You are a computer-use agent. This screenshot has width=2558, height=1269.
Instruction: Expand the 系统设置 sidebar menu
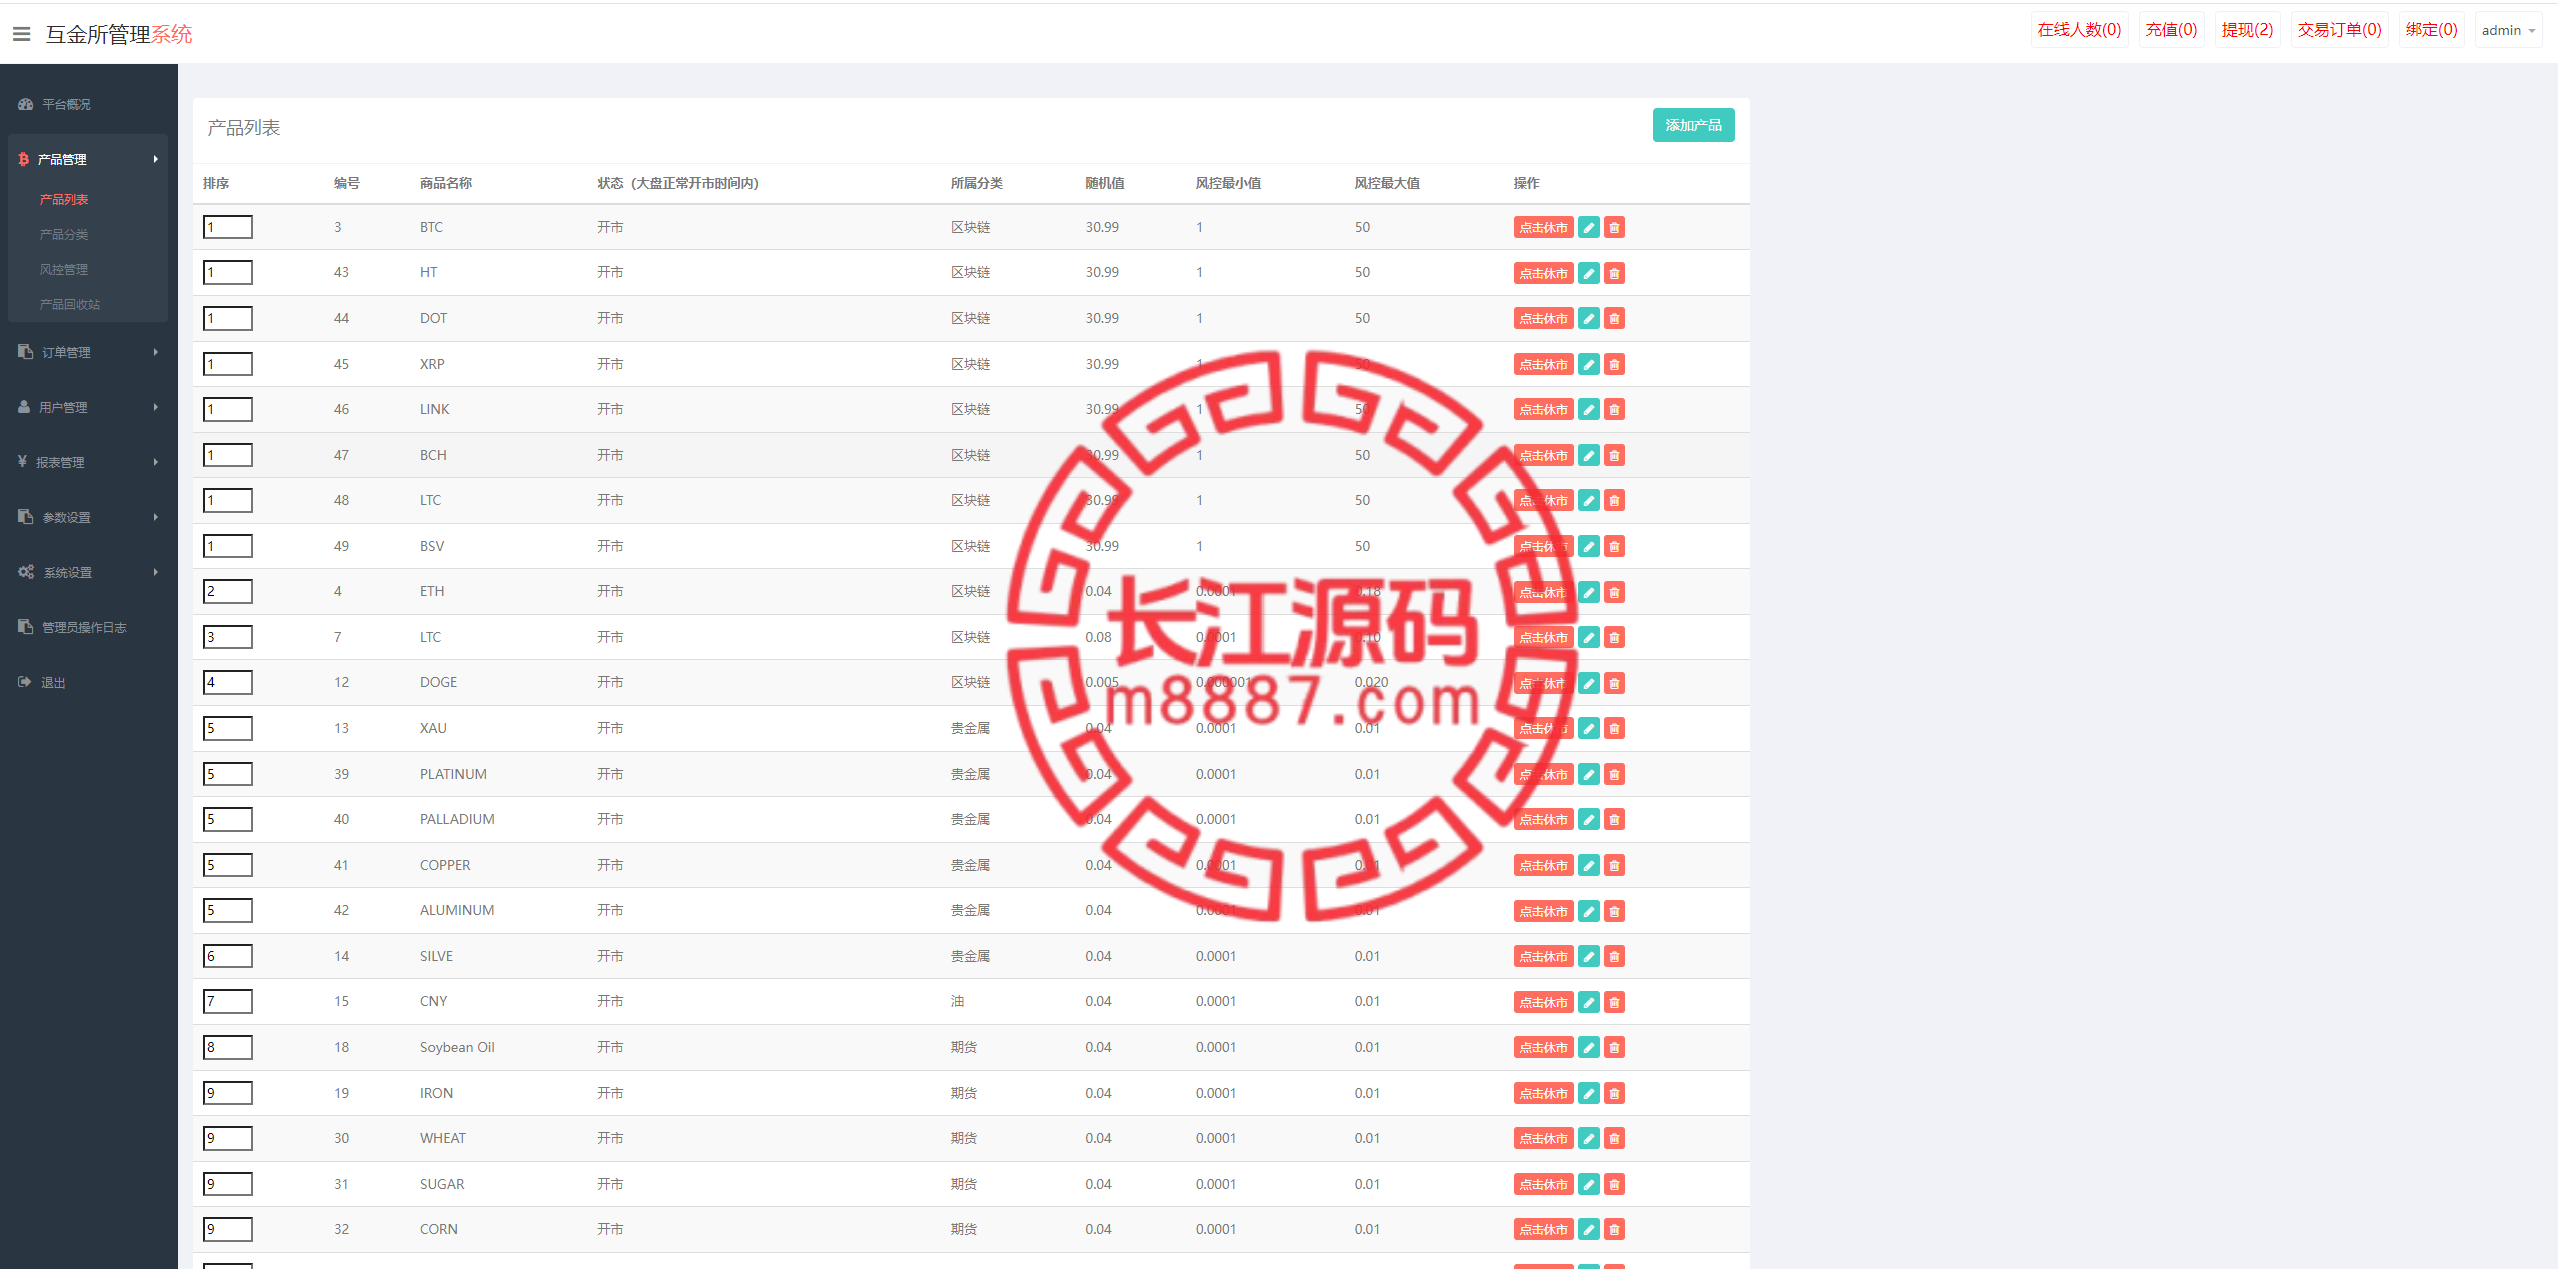click(x=88, y=572)
